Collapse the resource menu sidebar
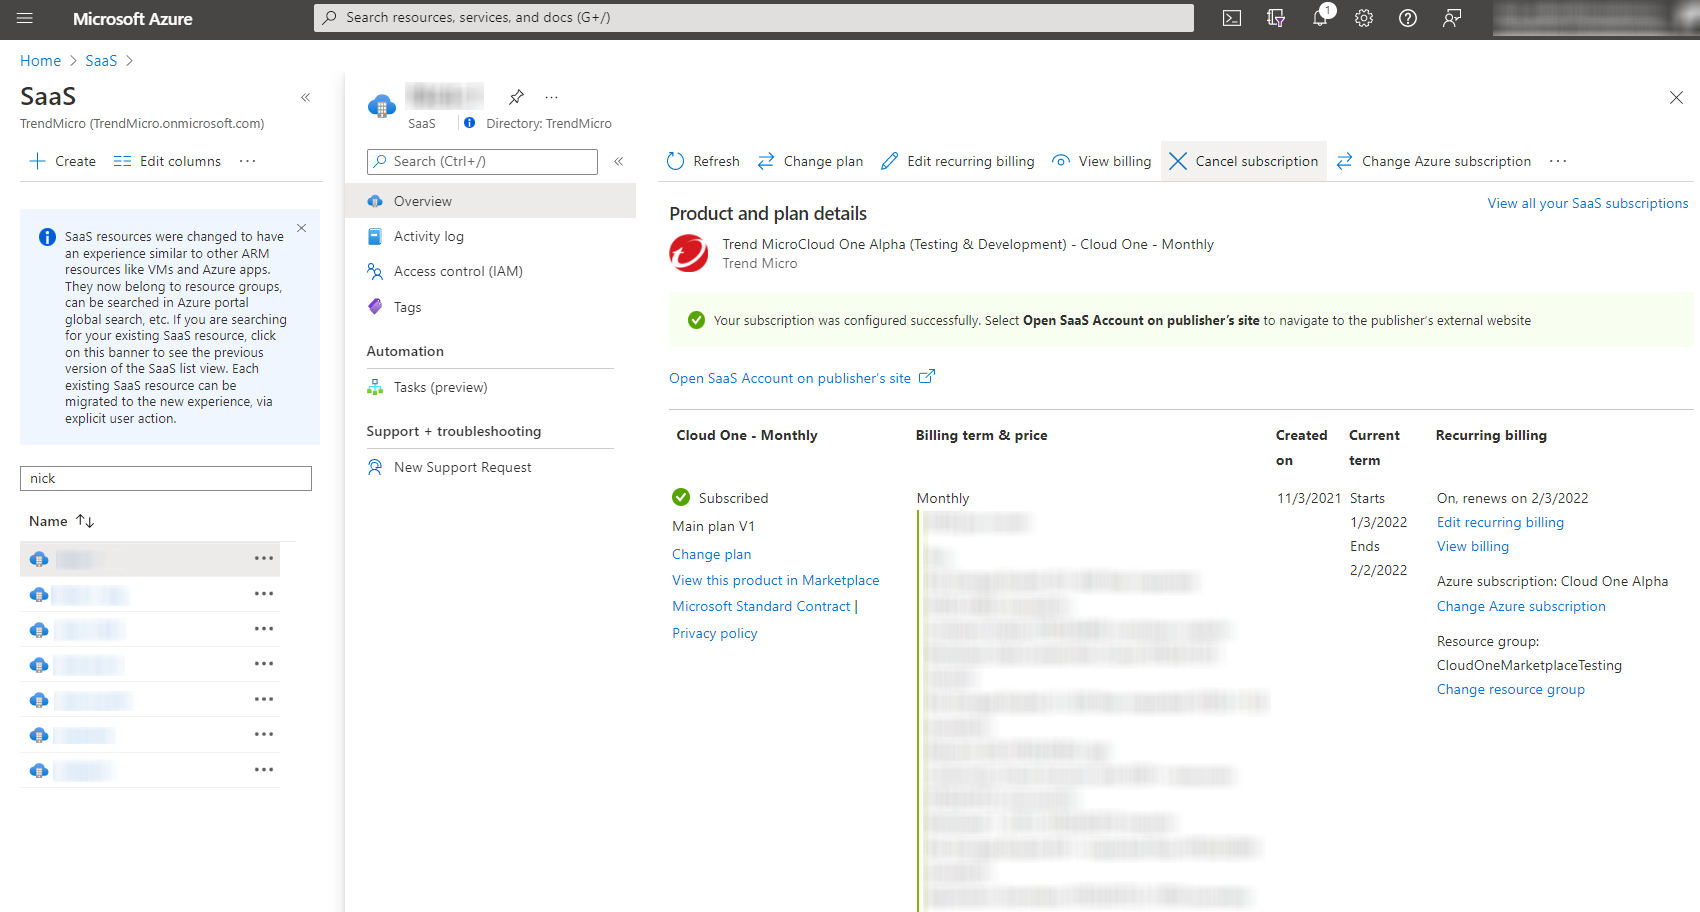Screen dimensions: 1700x912 click(x=619, y=161)
